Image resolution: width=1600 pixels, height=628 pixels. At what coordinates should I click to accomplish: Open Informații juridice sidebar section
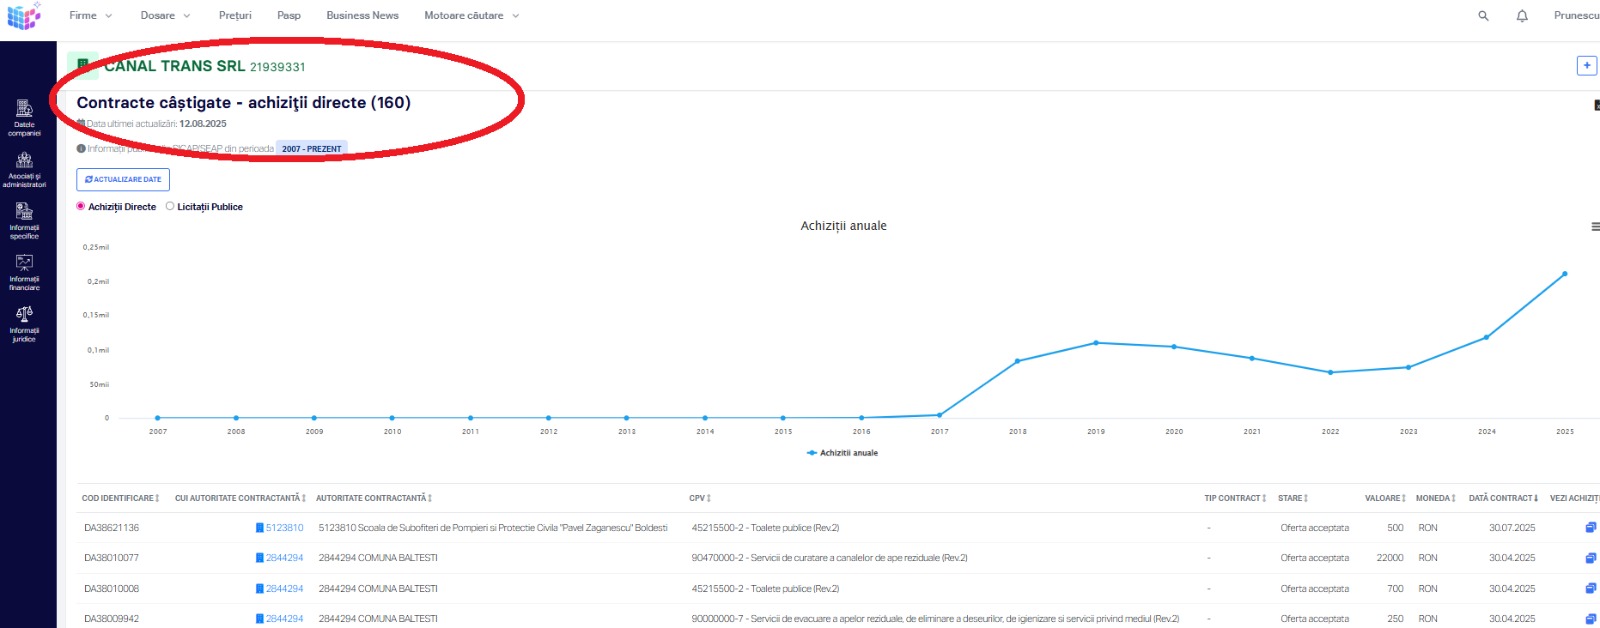pyautogui.click(x=24, y=324)
